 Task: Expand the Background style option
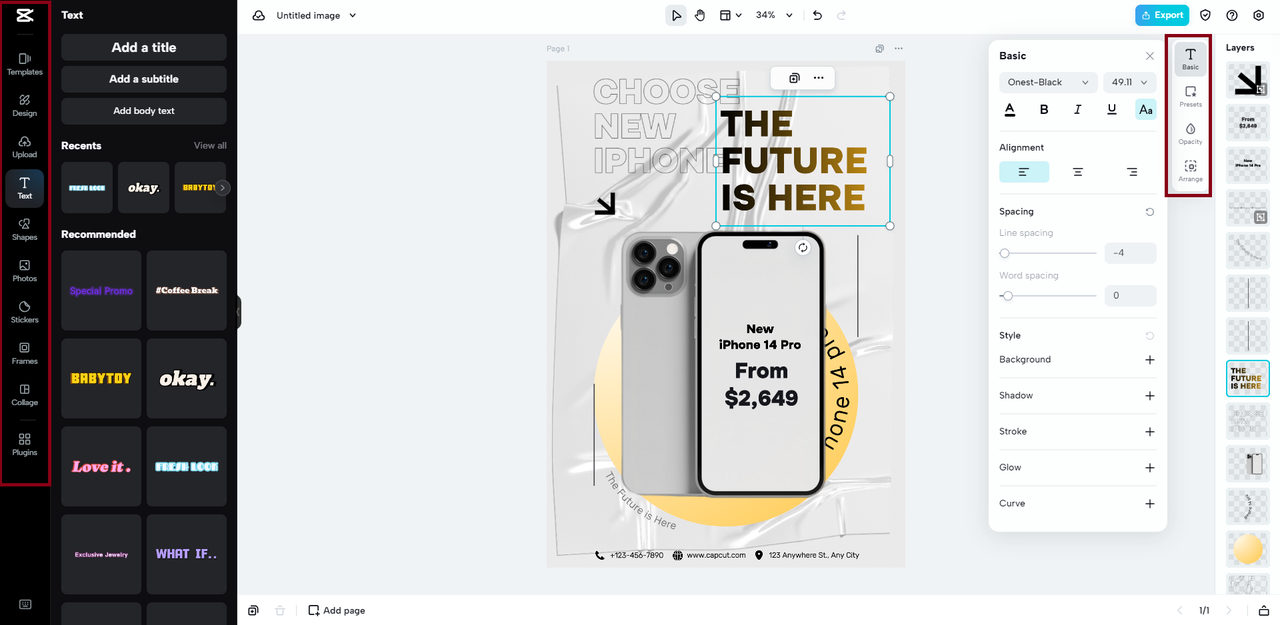pyautogui.click(x=1149, y=360)
